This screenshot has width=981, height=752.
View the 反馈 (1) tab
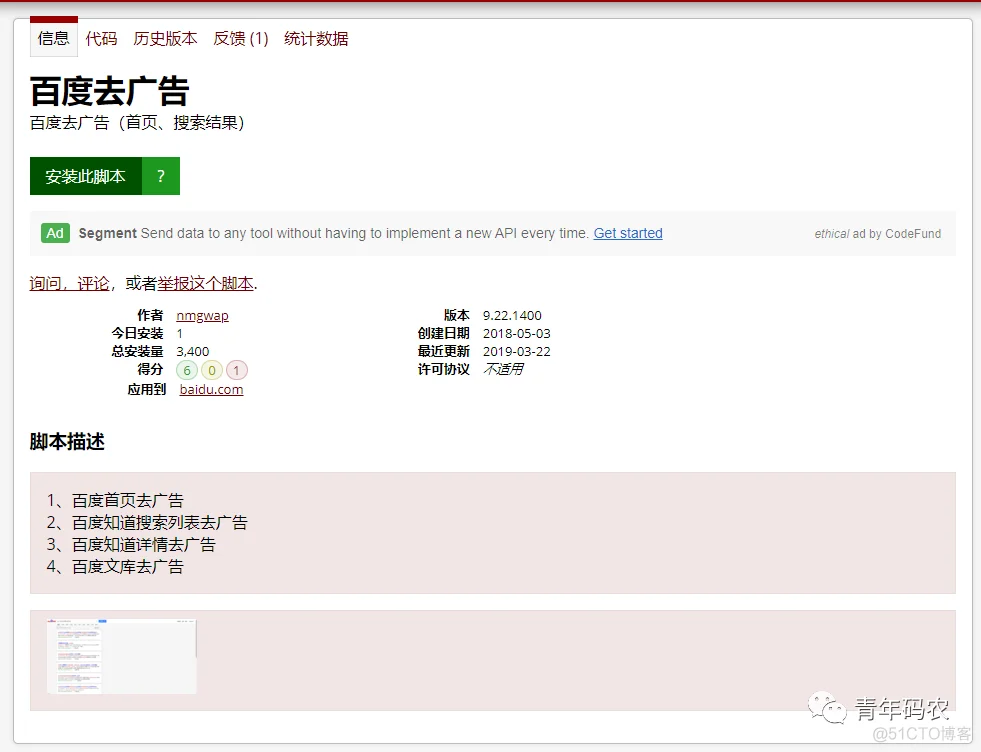click(241, 39)
